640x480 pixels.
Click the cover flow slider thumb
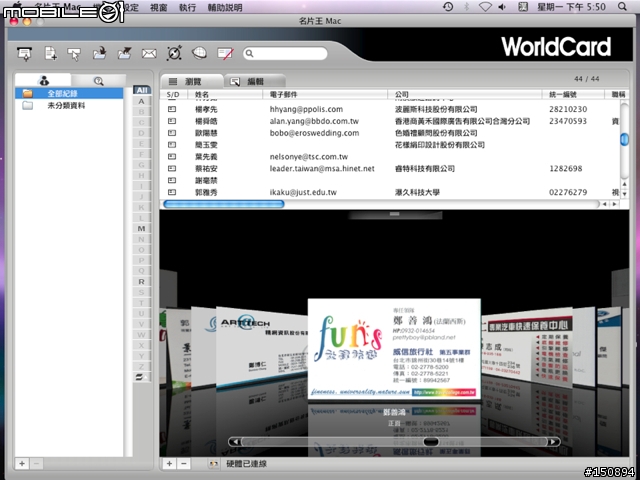tap(431, 442)
